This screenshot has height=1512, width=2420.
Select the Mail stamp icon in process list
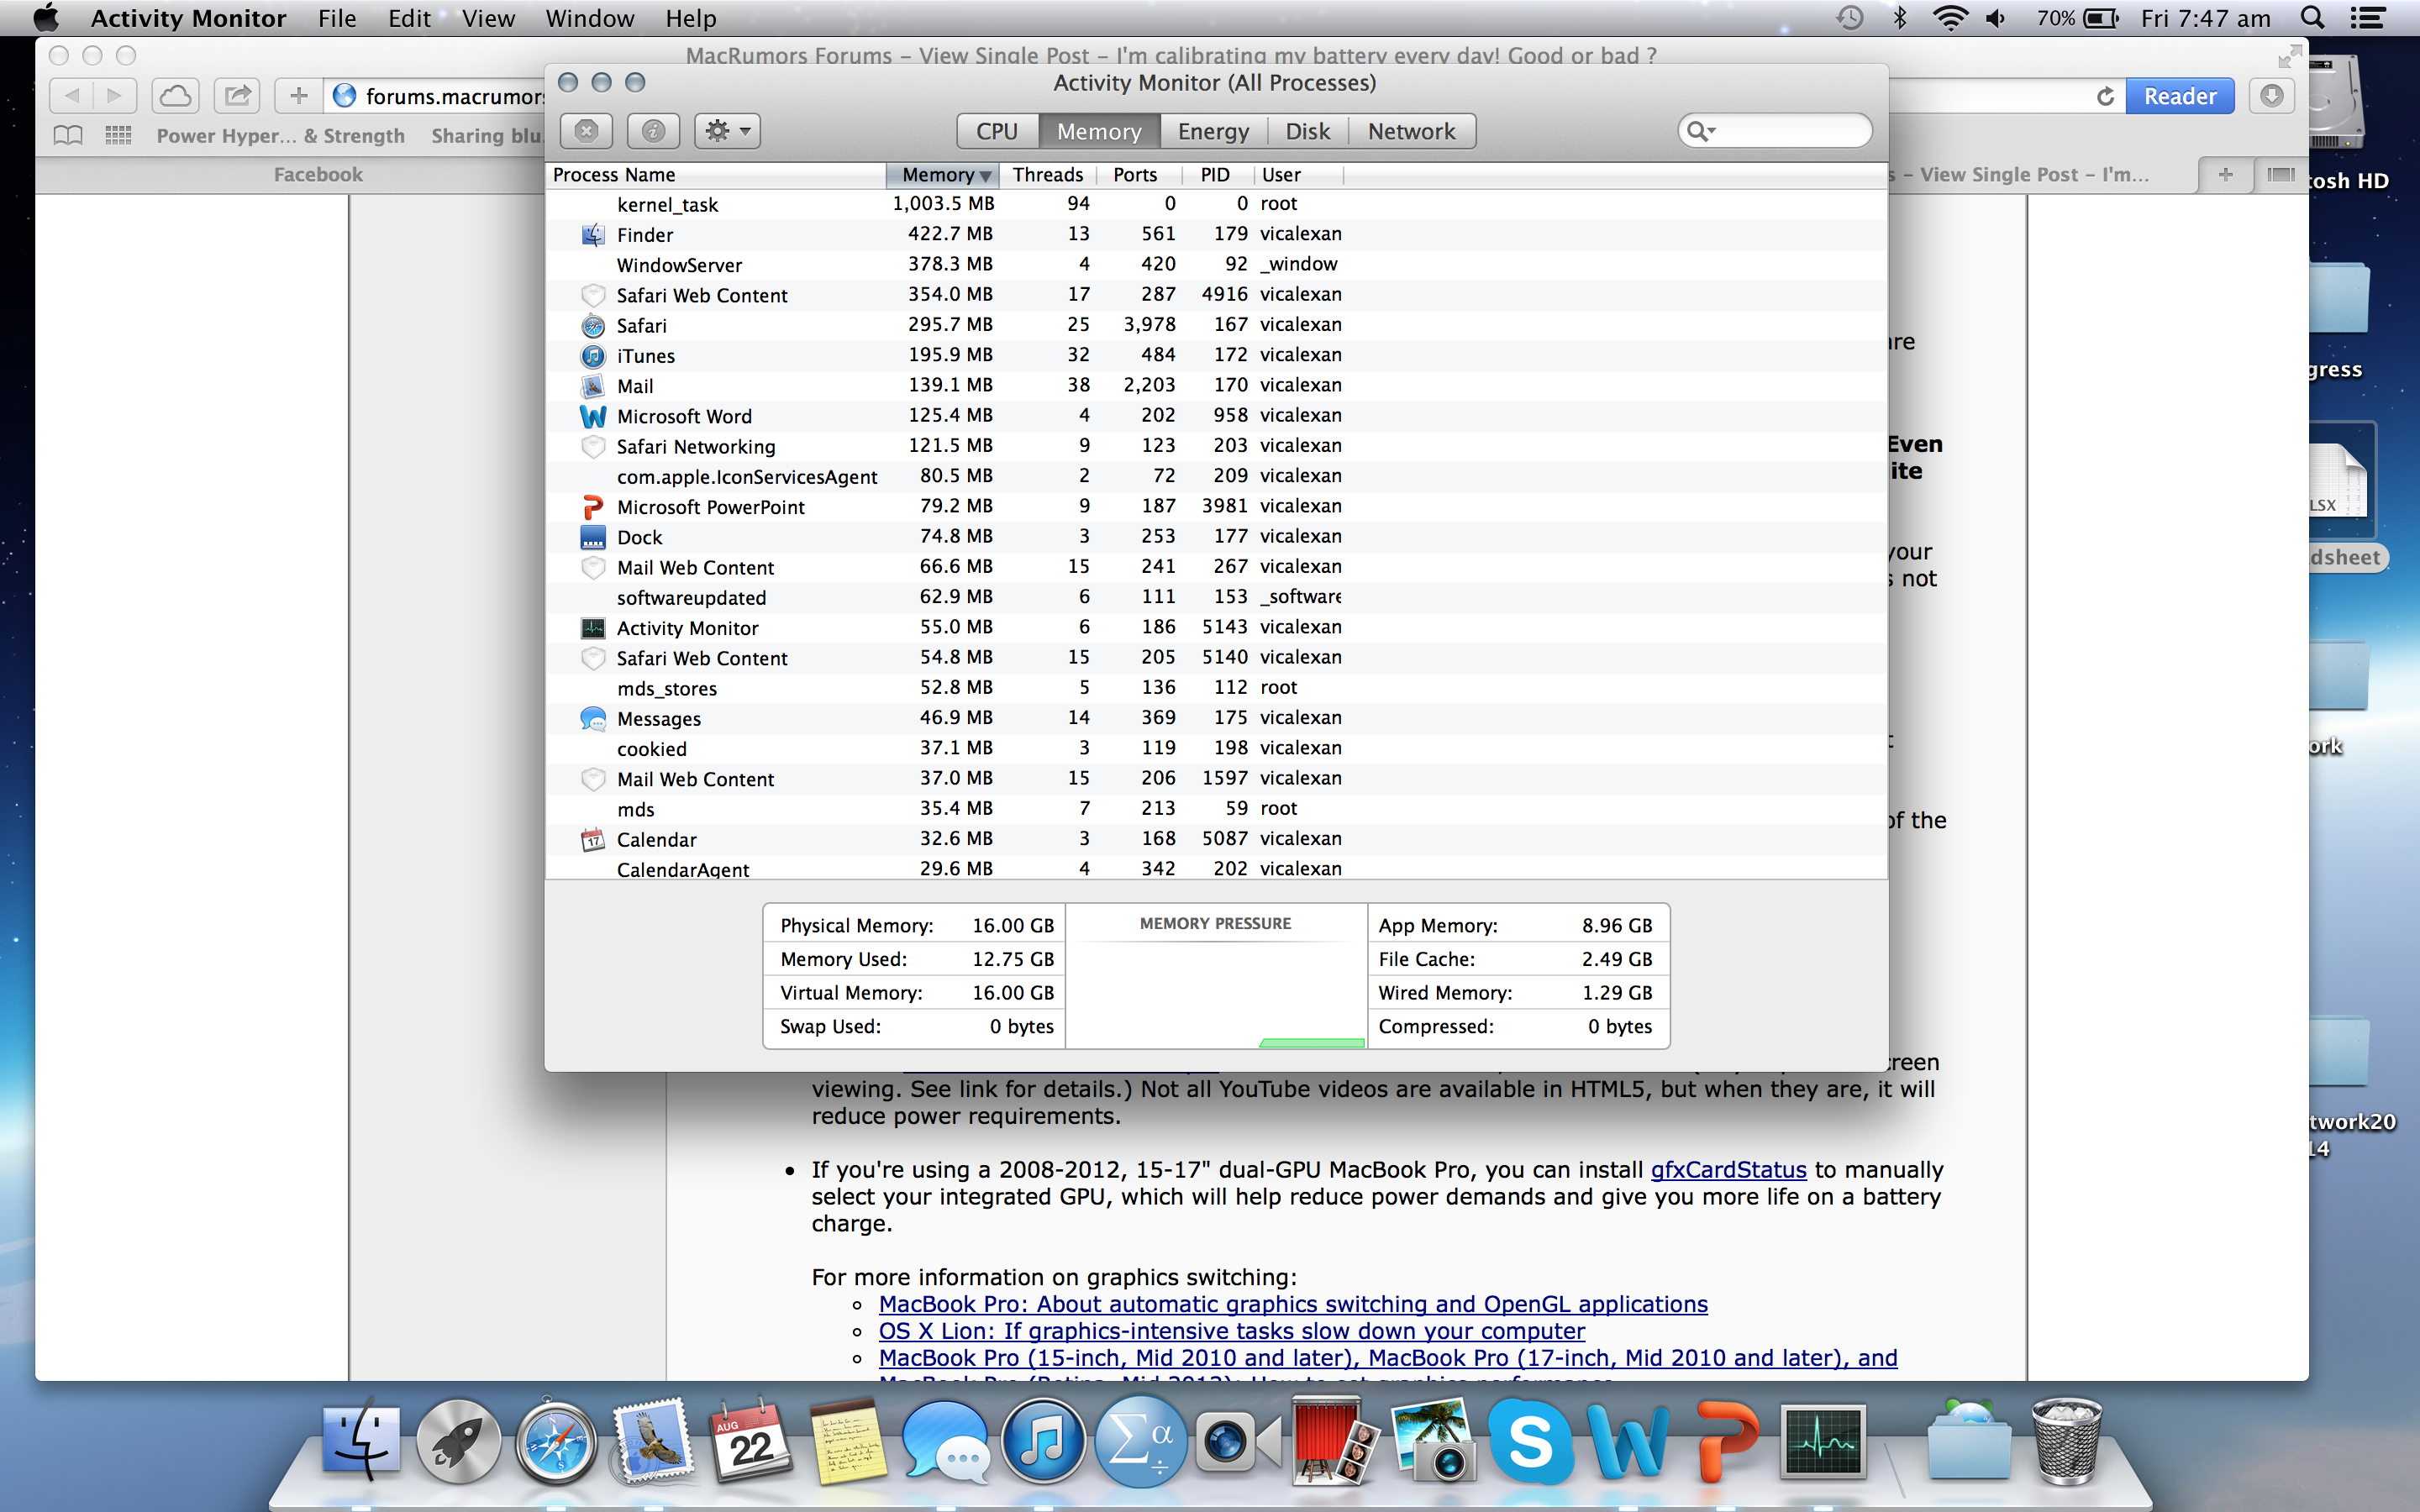[593, 386]
